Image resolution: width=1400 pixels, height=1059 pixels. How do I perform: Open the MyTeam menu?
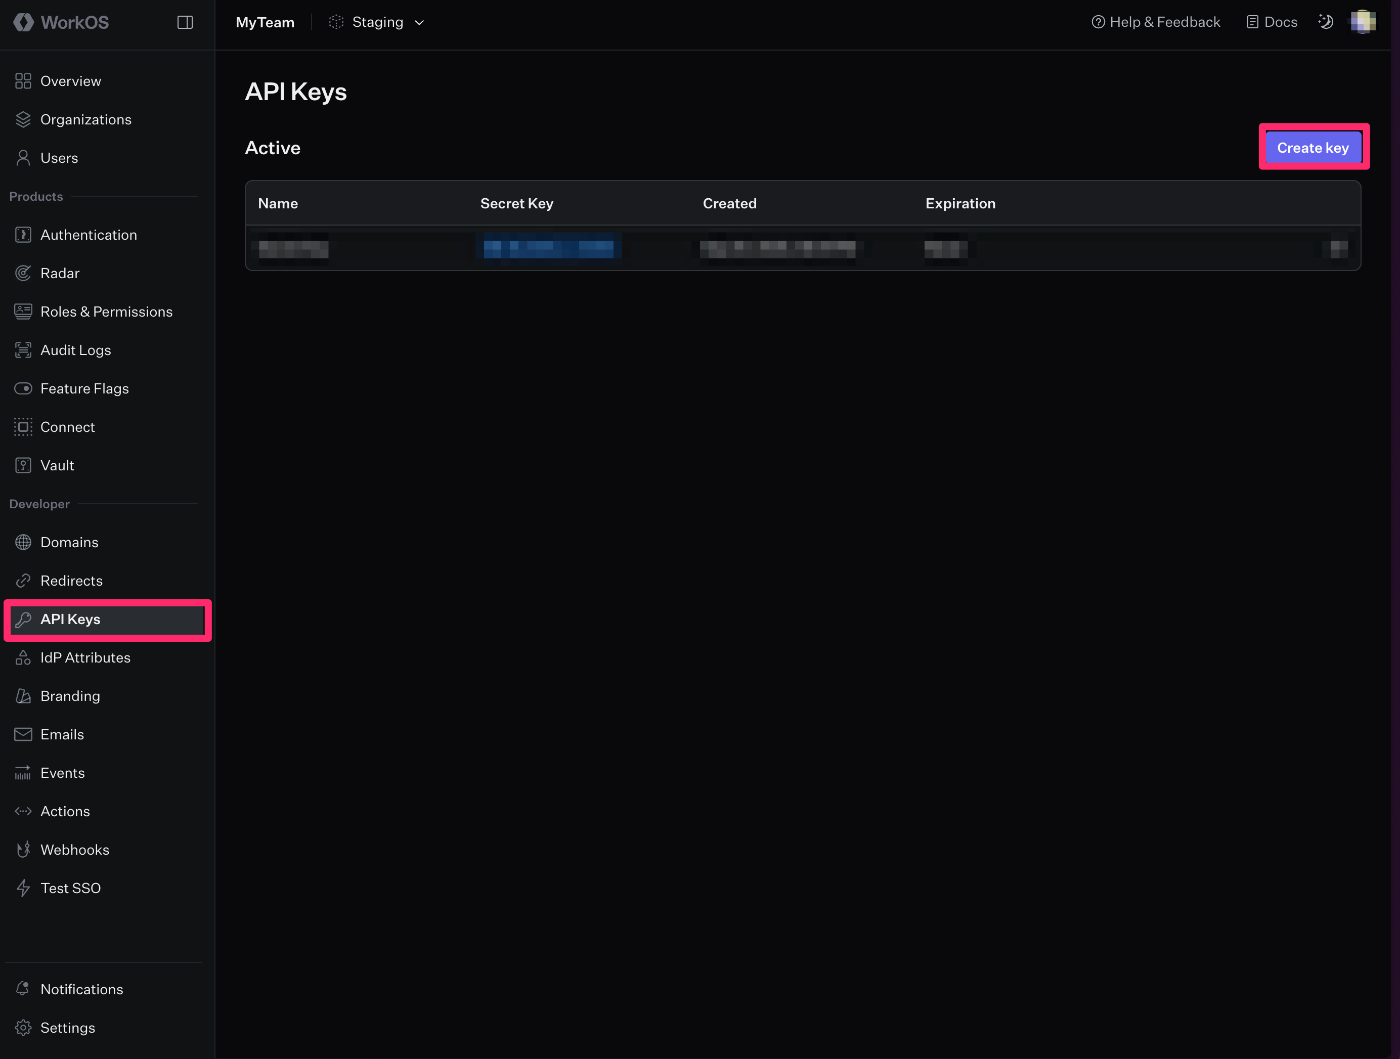click(x=264, y=21)
